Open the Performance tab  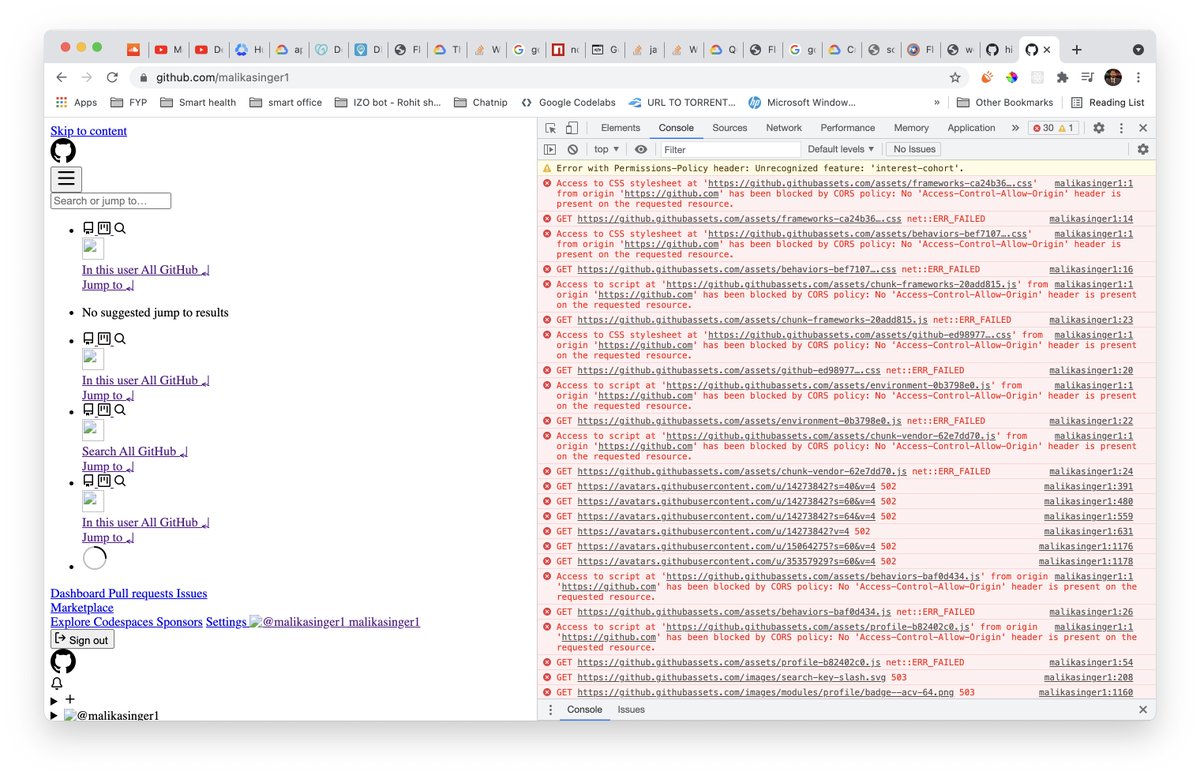pos(847,128)
